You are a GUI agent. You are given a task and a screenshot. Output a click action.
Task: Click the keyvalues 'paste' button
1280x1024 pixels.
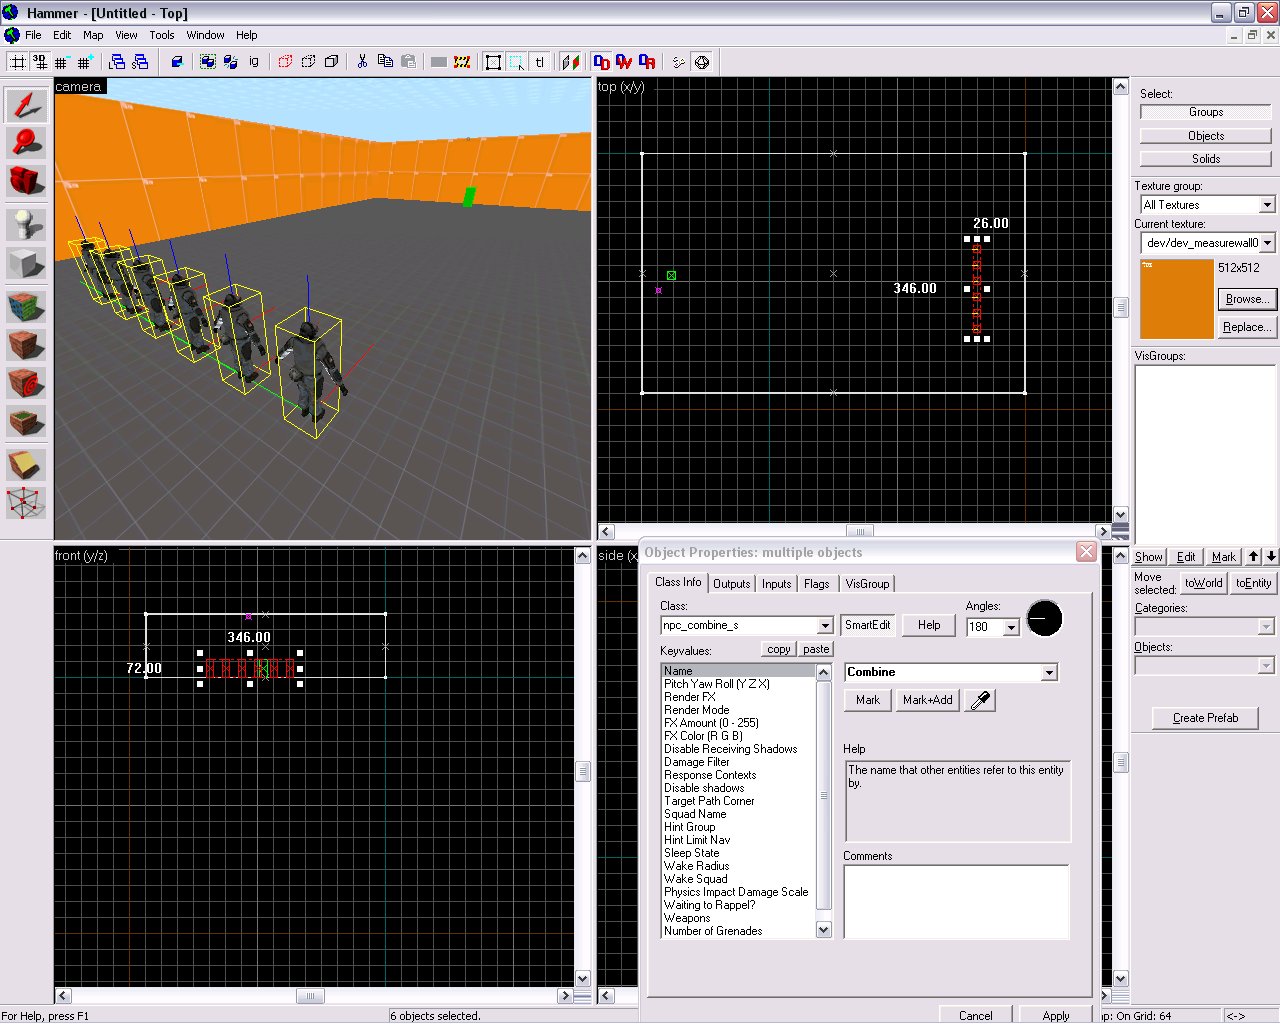click(x=816, y=649)
